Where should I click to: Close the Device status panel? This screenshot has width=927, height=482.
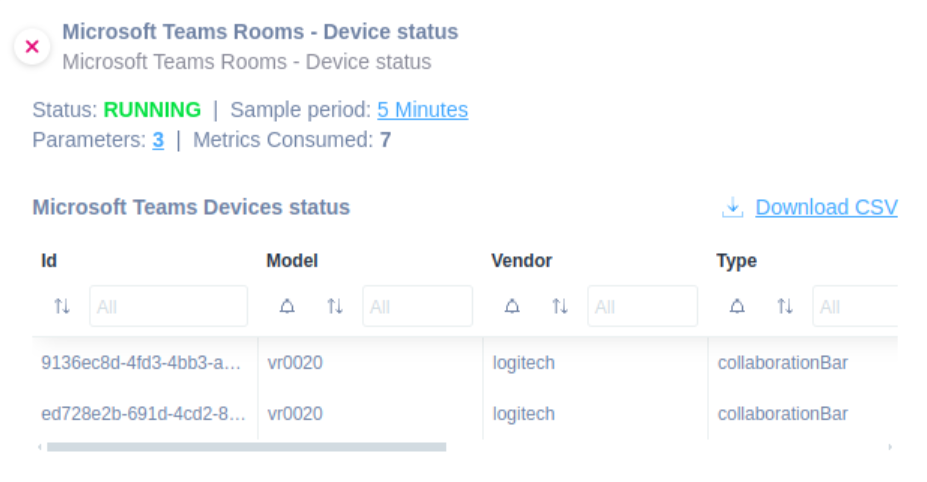[32, 46]
